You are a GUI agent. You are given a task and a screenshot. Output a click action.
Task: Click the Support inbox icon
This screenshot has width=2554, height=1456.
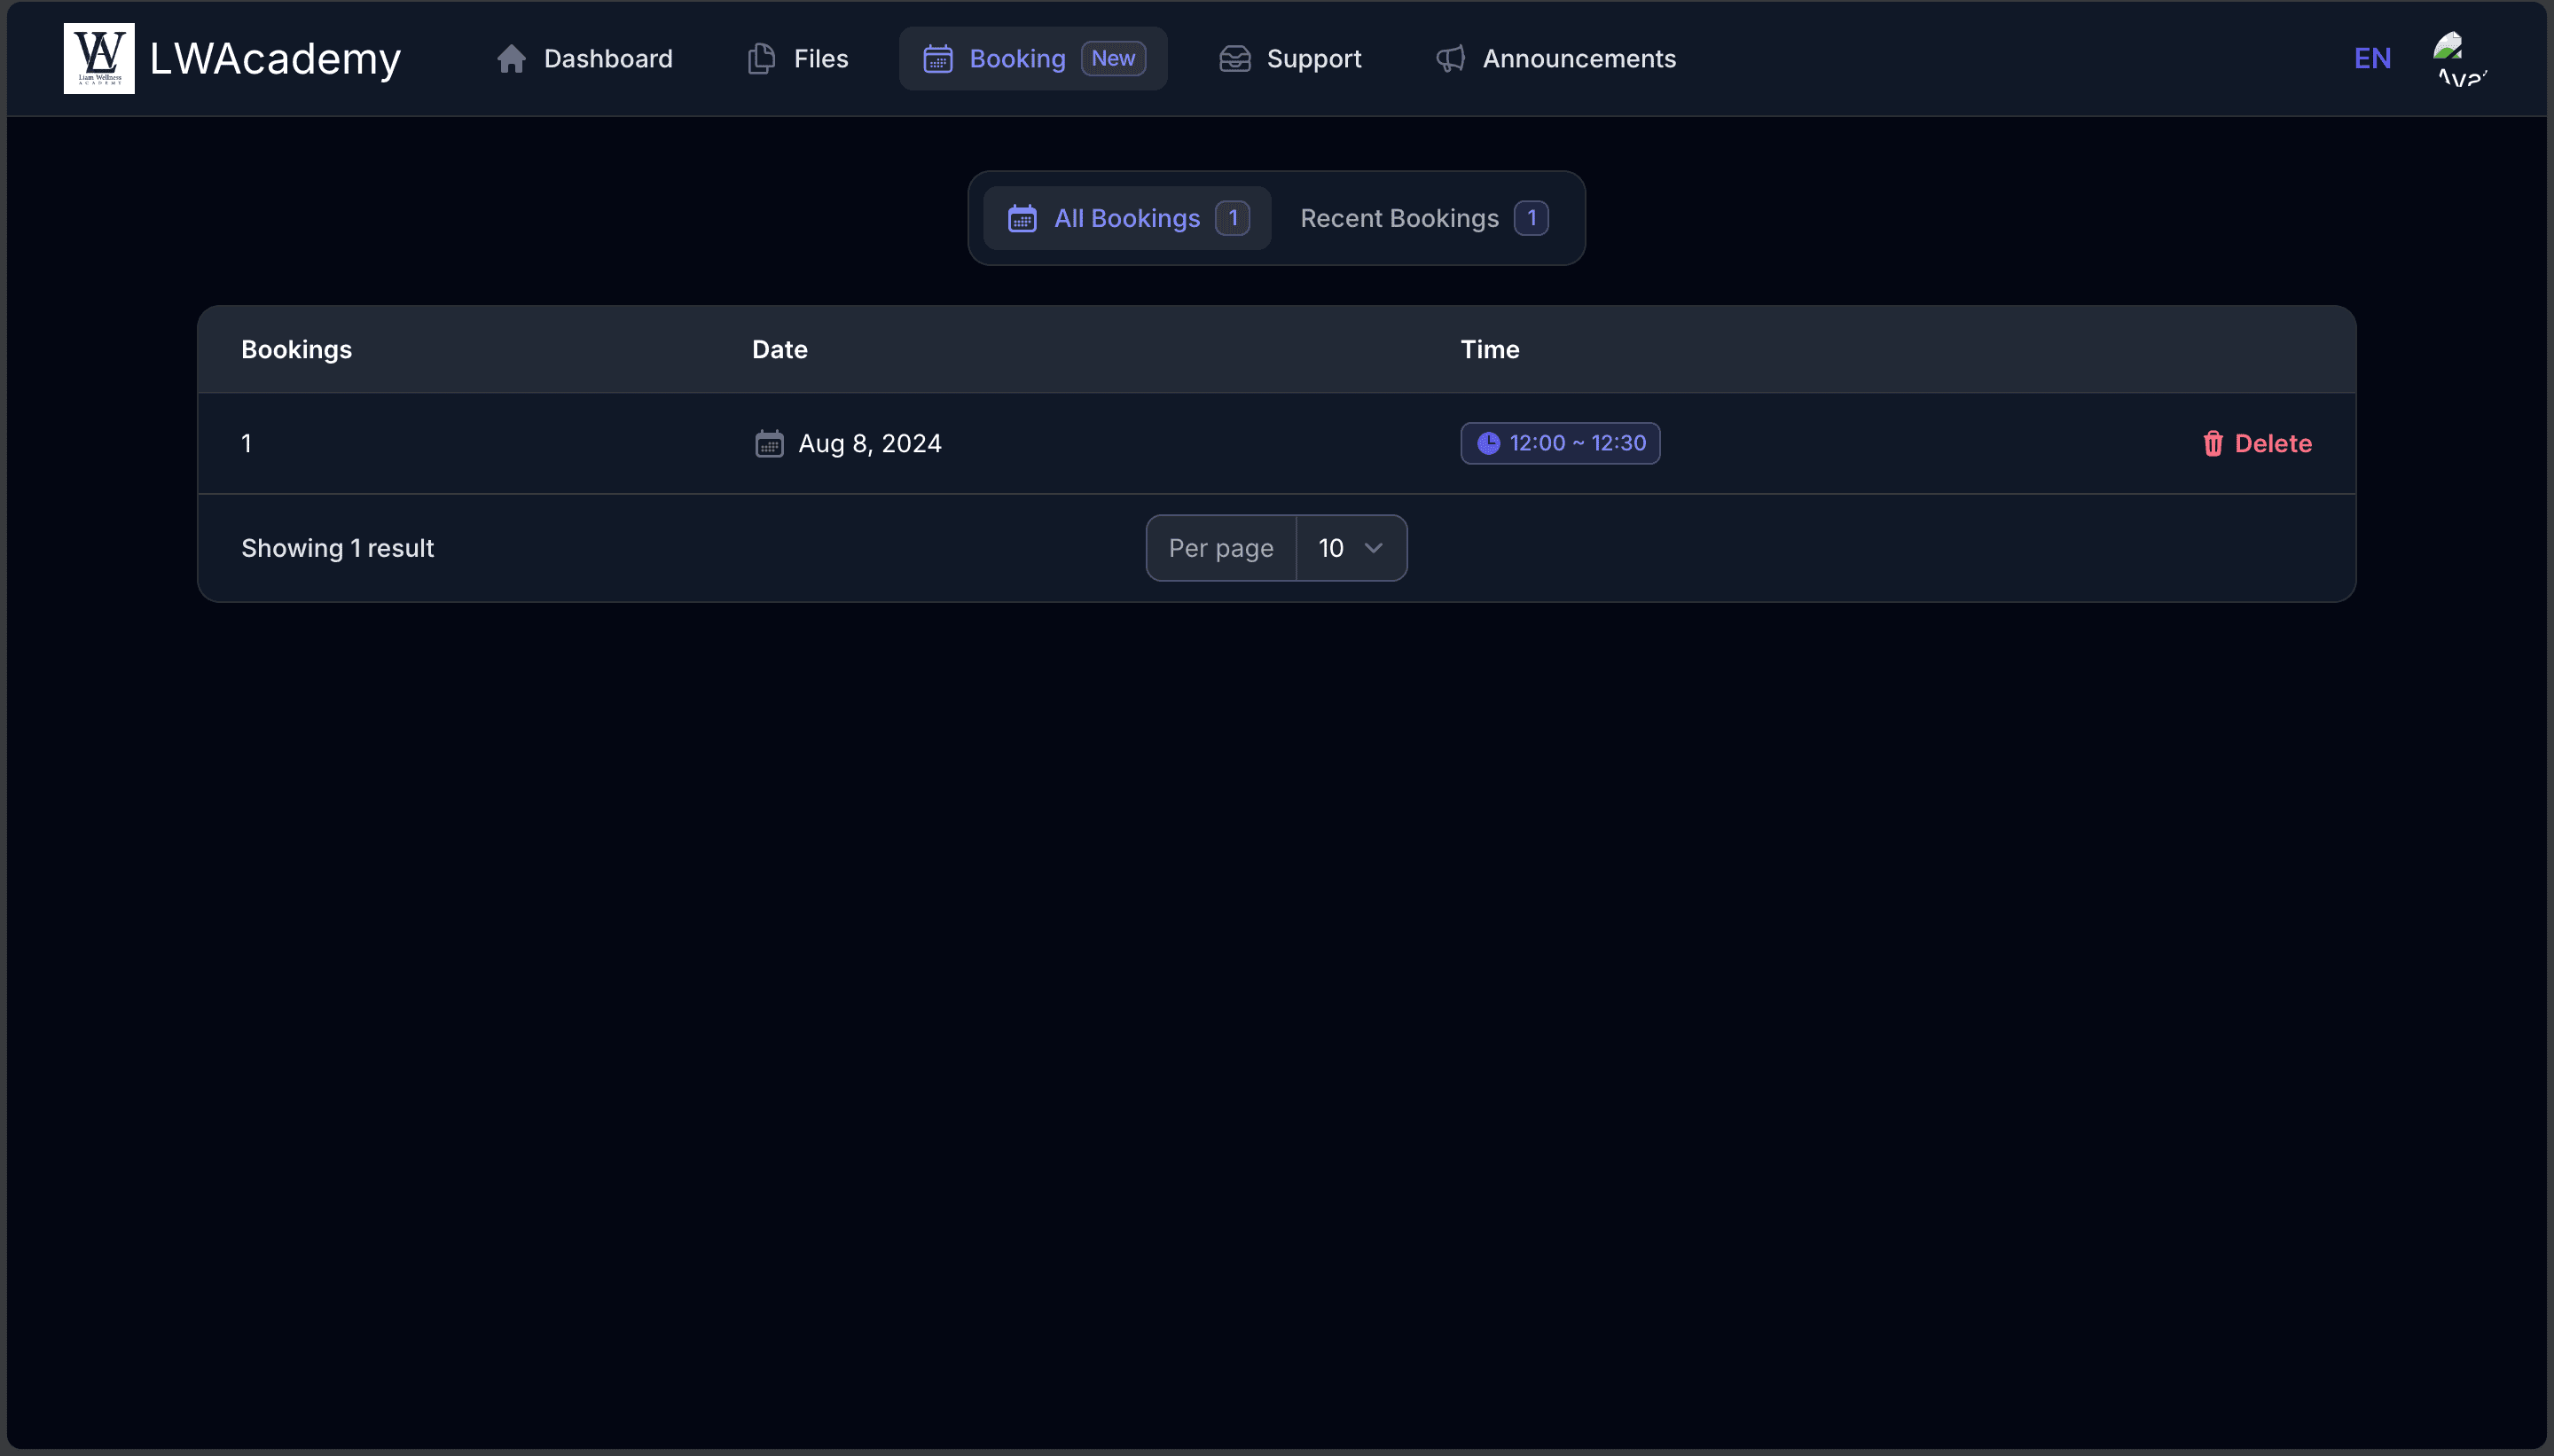tap(1234, 58)
